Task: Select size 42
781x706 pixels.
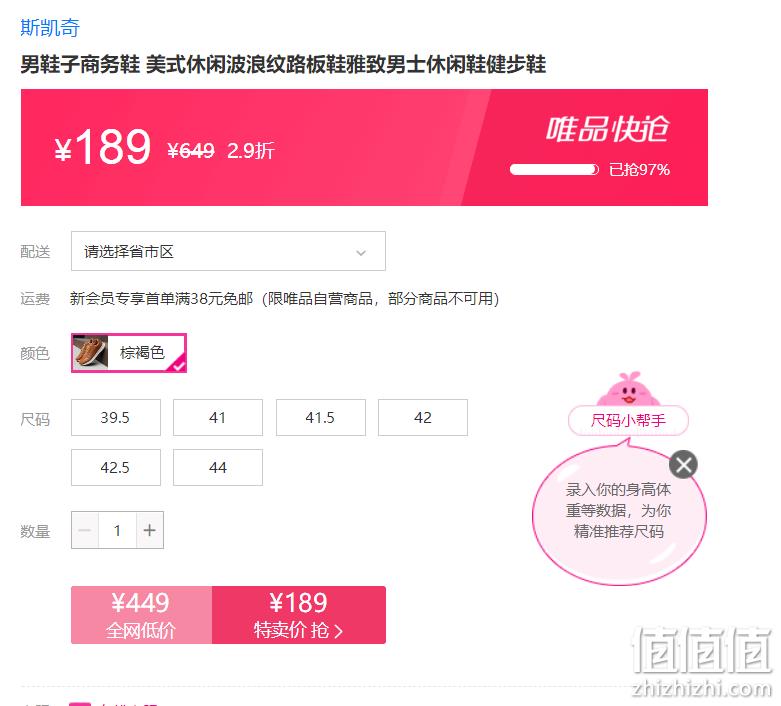Action: [x=423, y=418]
